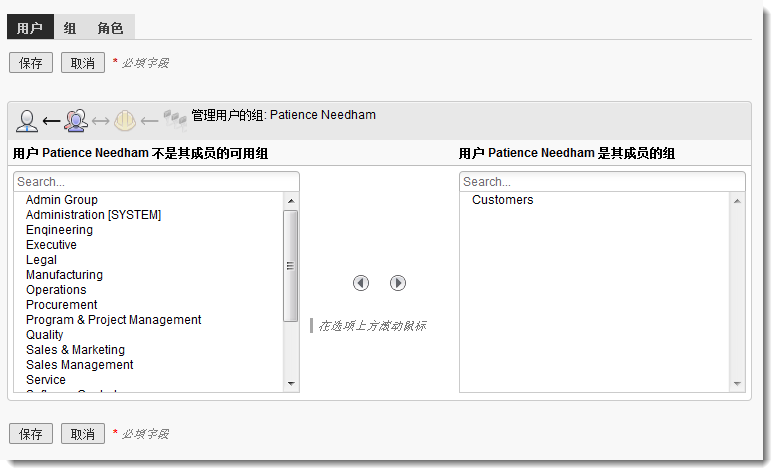The height and width of the screenshot is (475, 778).
Task: Click available list scrollbar up arrow
Action: (291, 201)
